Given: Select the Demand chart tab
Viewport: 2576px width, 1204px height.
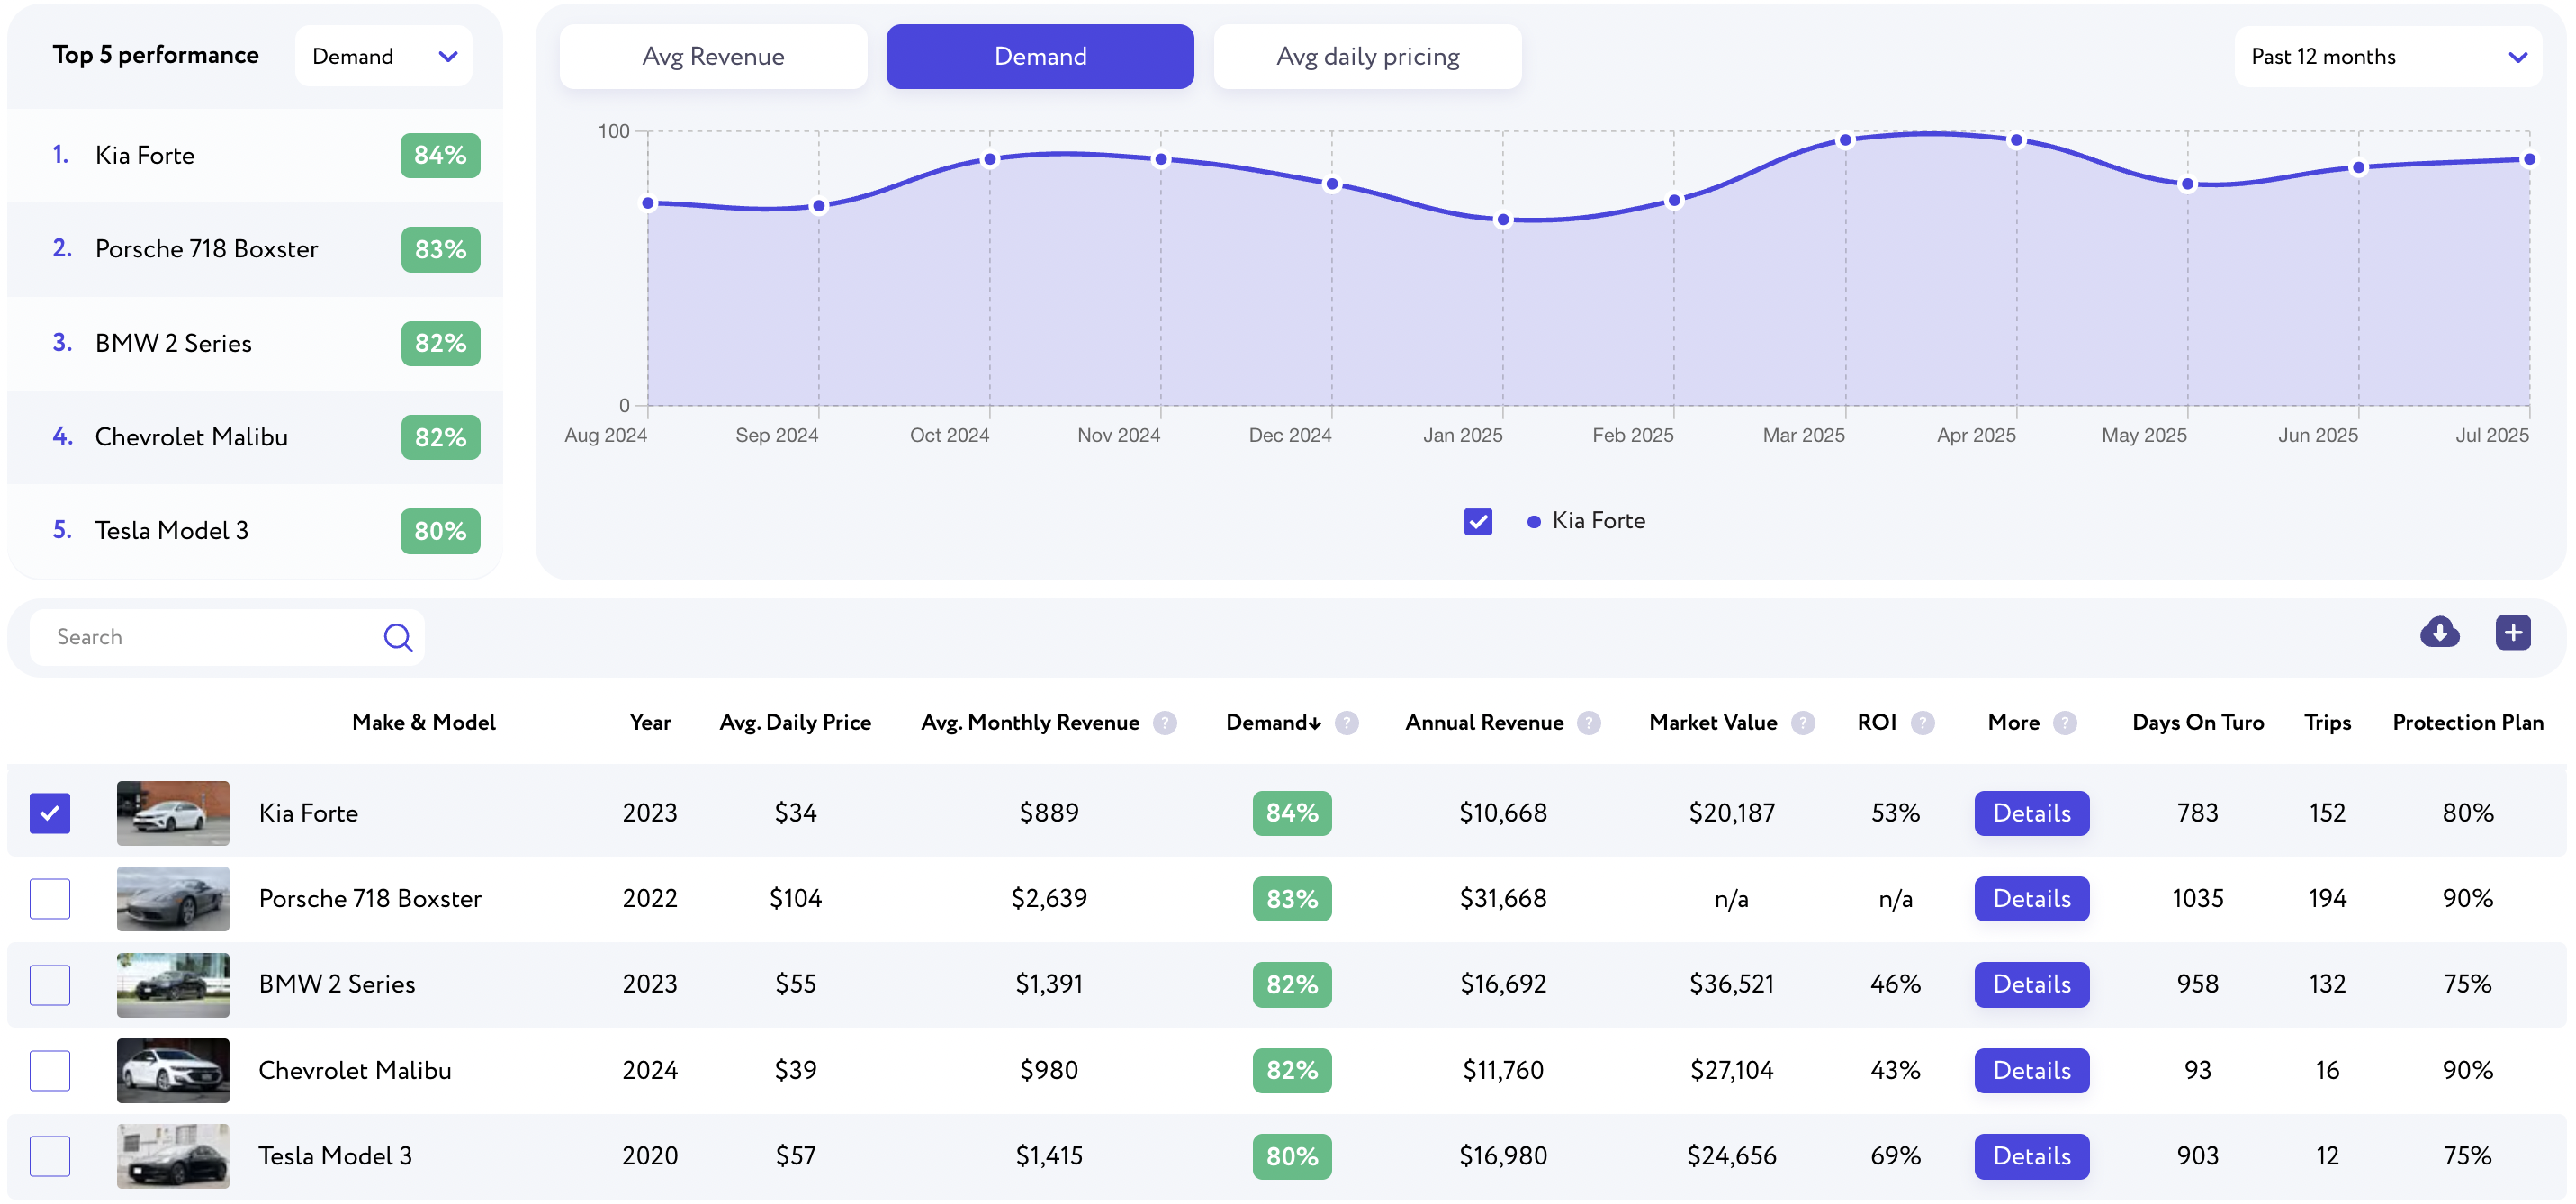Looking at the screenshot, I should pyautogui.click(x=1040, y=56).
